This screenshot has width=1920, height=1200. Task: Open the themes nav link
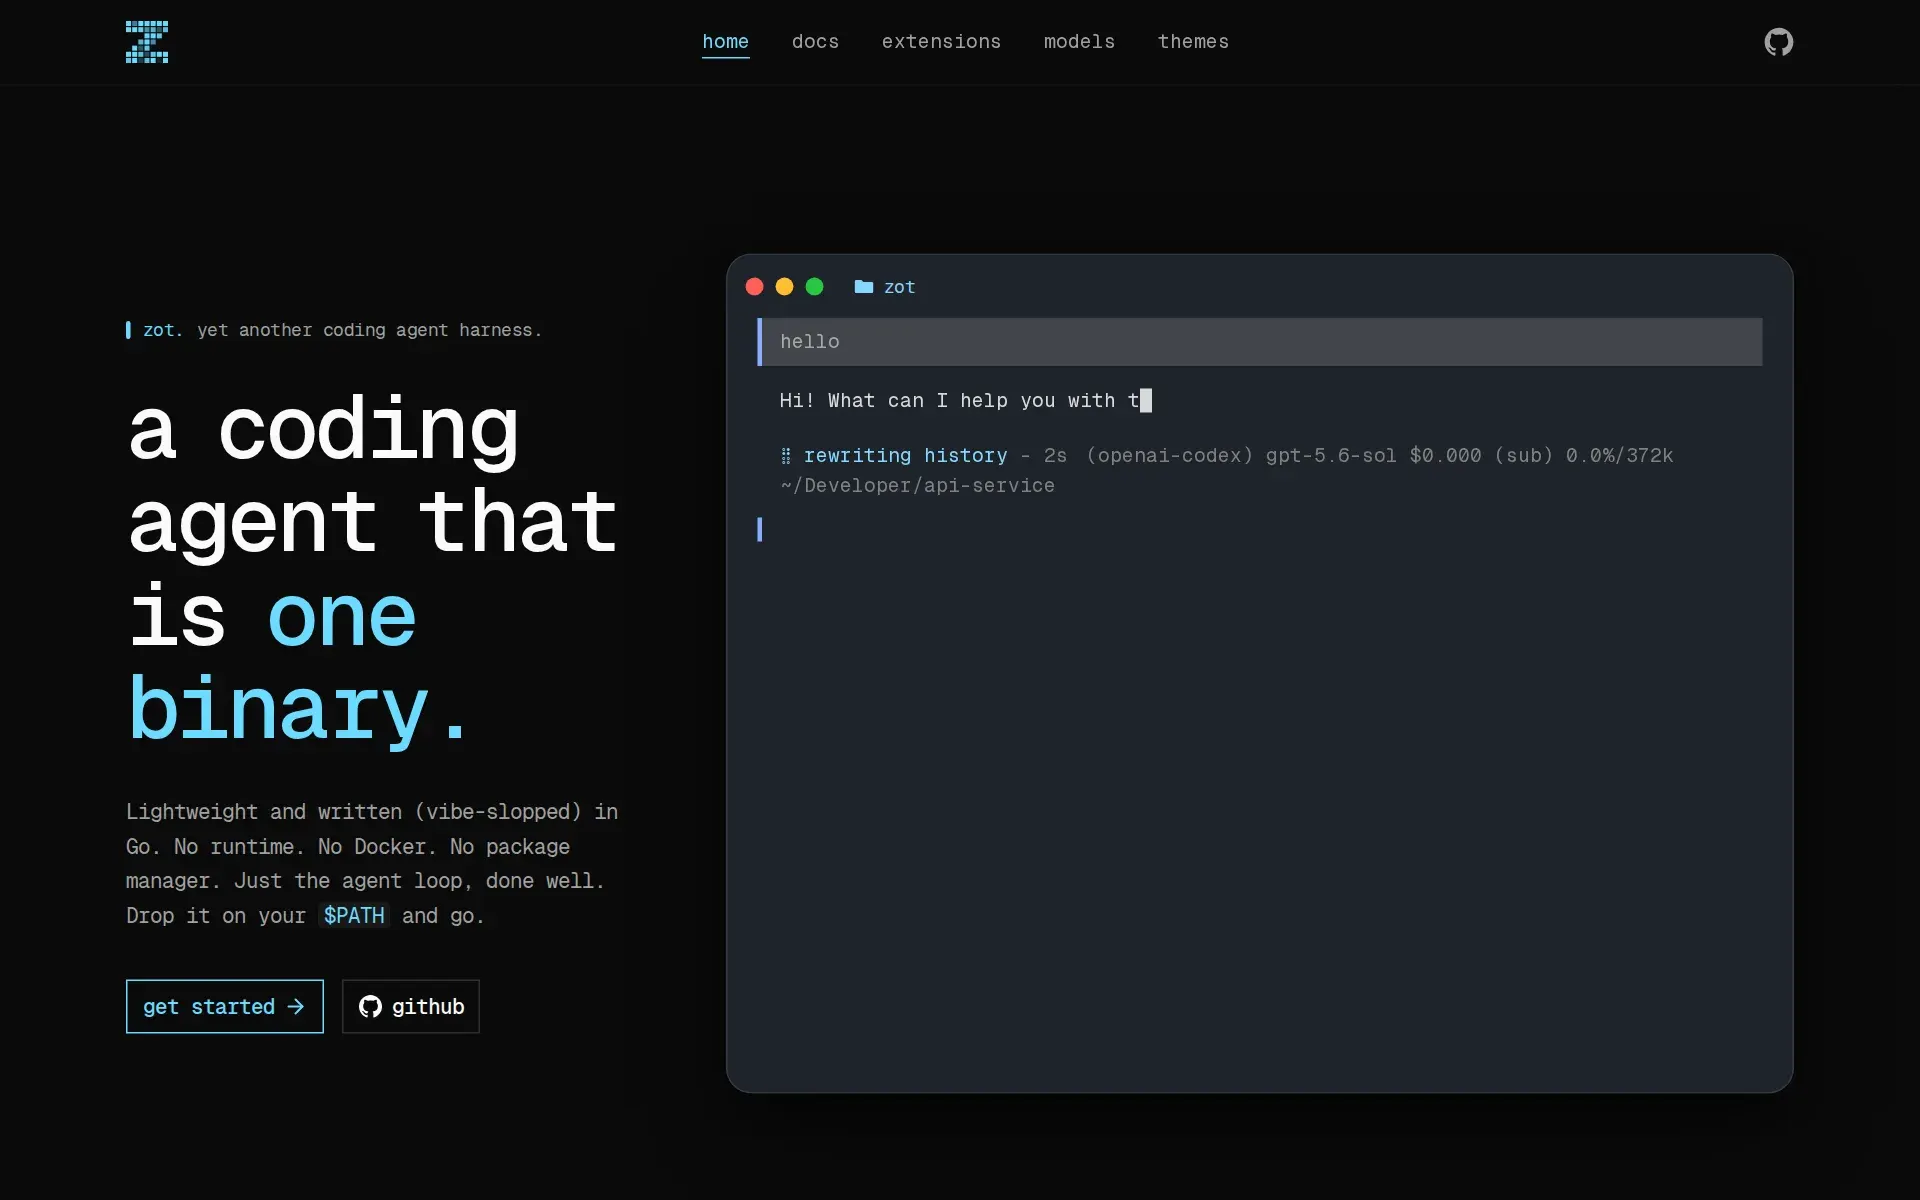[1193, 42]
